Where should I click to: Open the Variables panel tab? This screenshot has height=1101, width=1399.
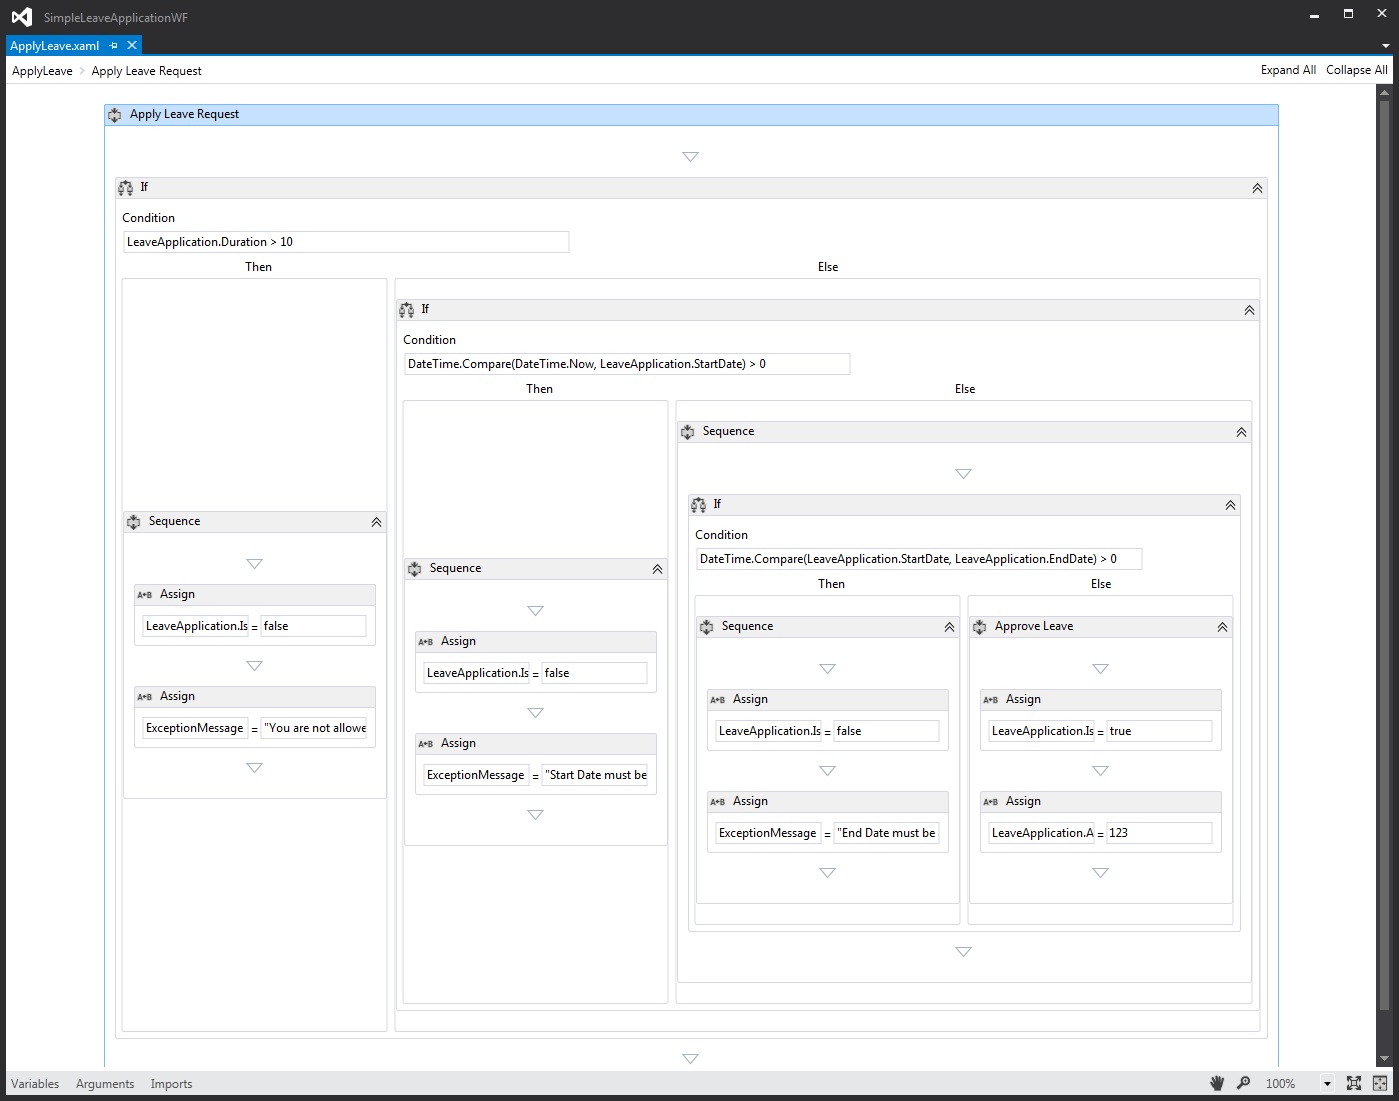34,1083
